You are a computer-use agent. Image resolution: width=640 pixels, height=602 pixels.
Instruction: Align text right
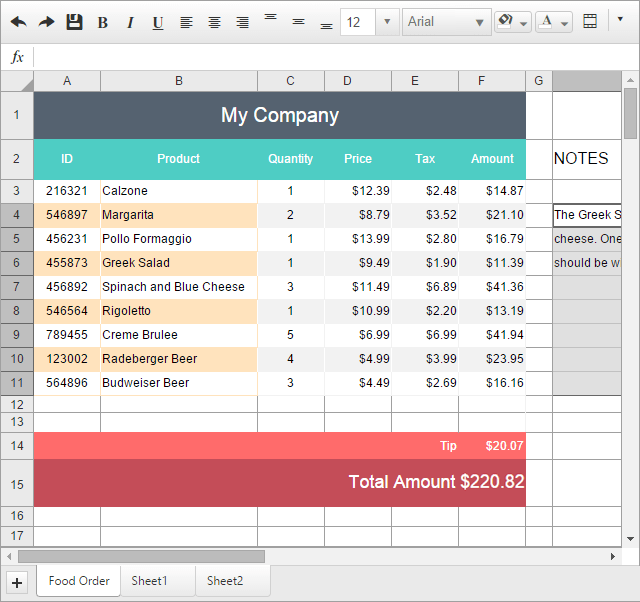[242, 22]
